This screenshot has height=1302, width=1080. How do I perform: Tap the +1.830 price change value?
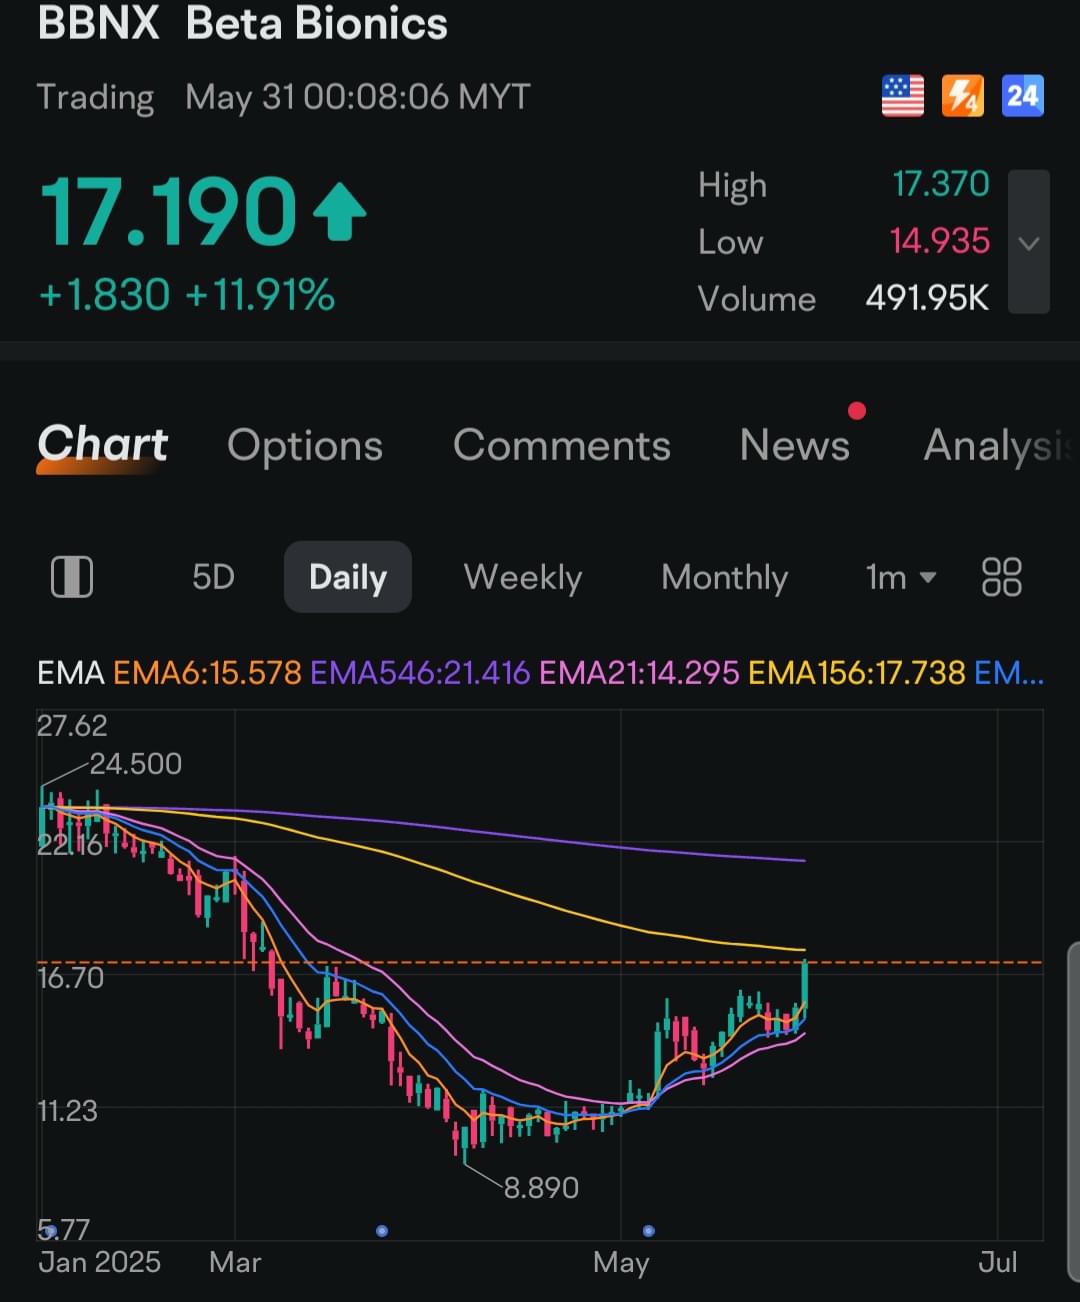point(104,295)
